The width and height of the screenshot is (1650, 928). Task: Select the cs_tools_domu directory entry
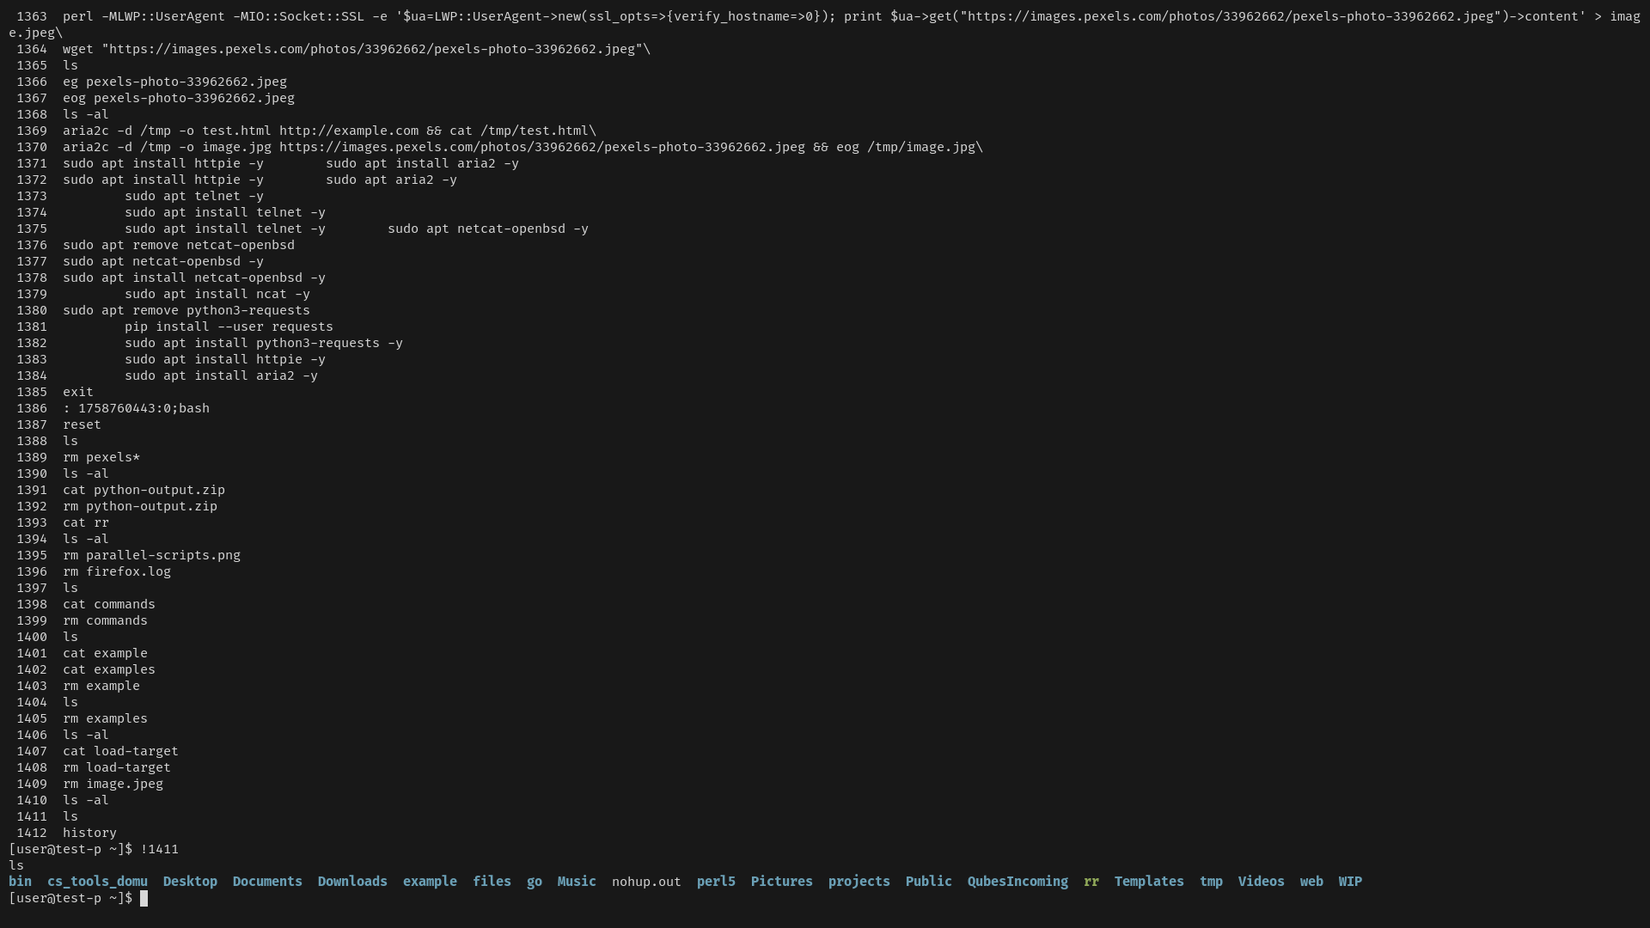pos(97,881)
